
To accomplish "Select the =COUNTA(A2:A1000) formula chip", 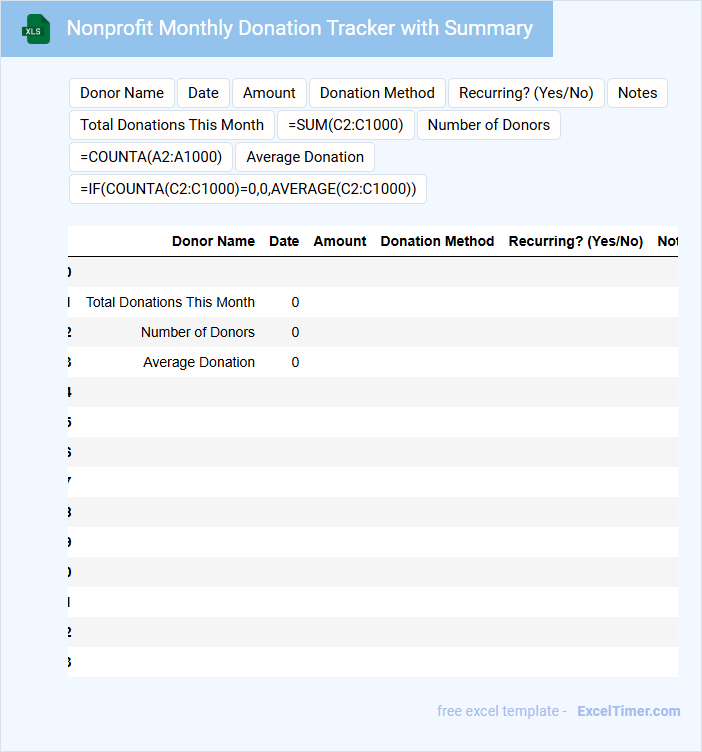I will click(151, 157).
